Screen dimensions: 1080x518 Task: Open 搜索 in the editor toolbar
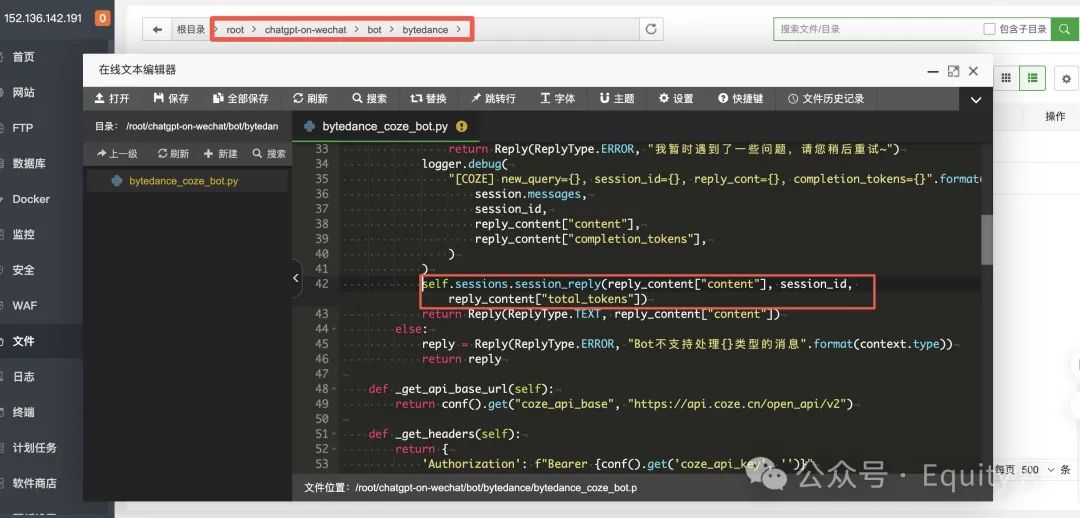[x=369, y=99]
